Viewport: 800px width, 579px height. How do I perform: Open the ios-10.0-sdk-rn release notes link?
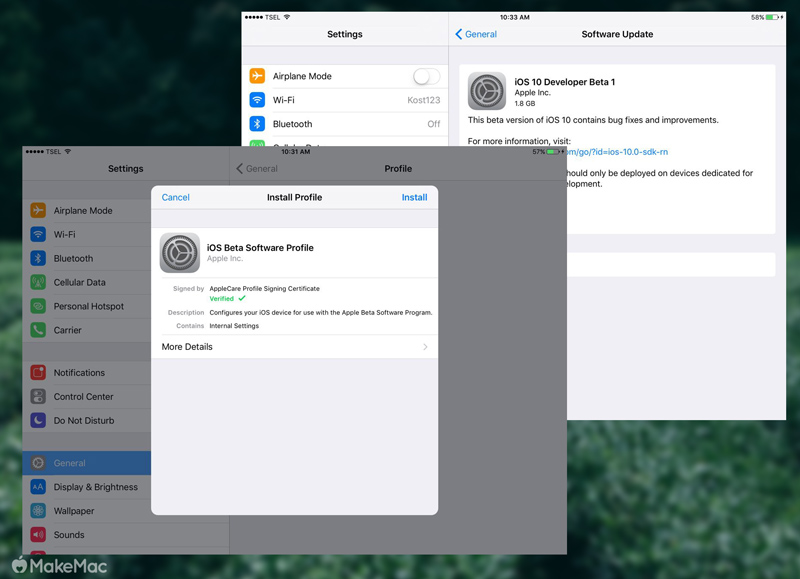tap(617, 152)
